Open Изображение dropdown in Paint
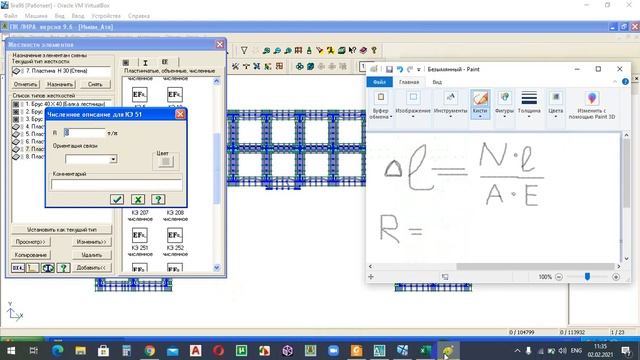Image resolution: width=640 pixels, height=360 pixels. click(x=413, y=105)
